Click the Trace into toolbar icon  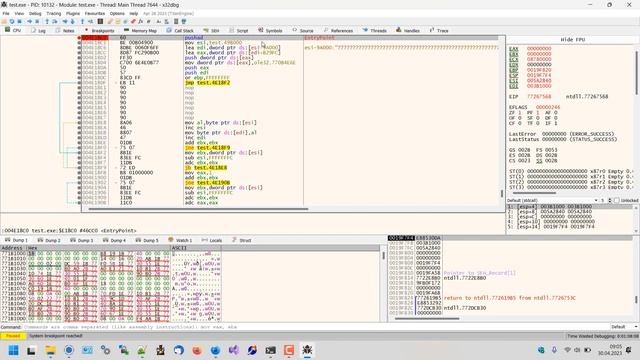pyautogui.click(x=65, y=21)
